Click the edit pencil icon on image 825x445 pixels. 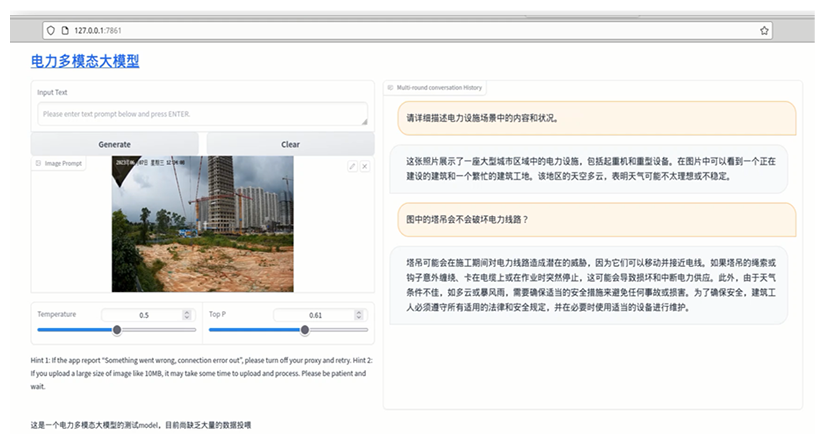(352, 165)
